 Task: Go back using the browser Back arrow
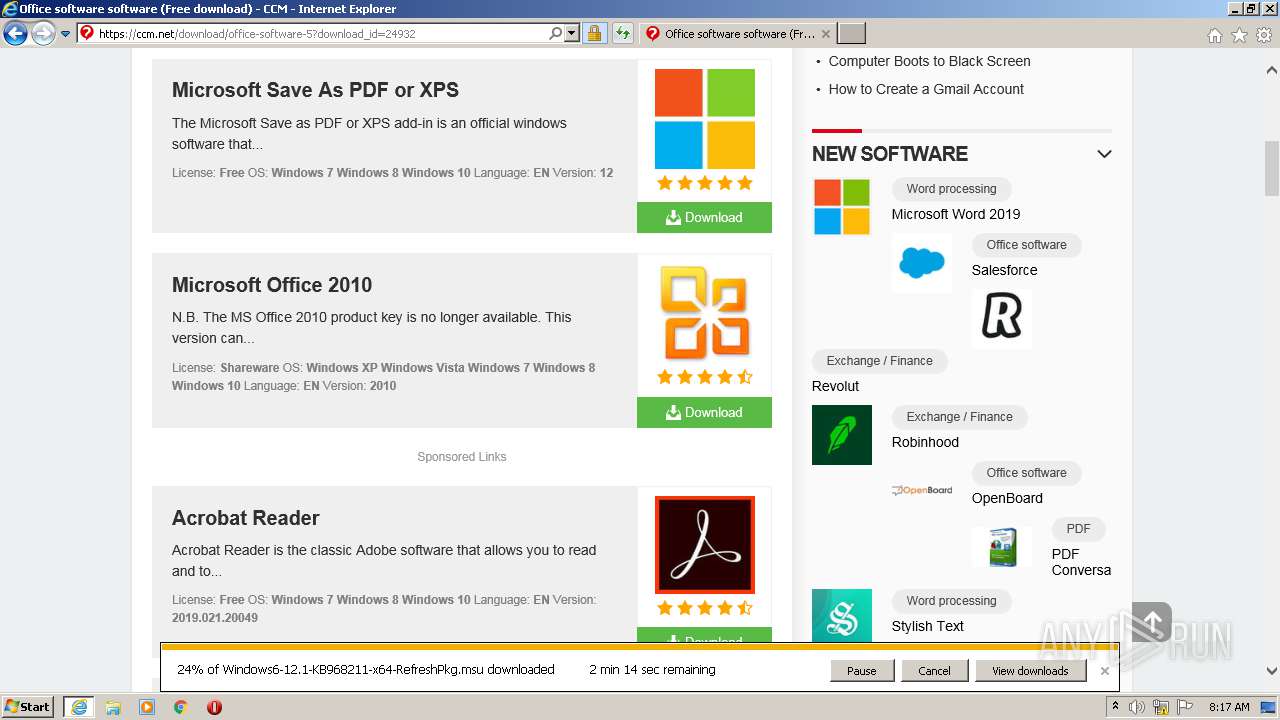[15, 33]
